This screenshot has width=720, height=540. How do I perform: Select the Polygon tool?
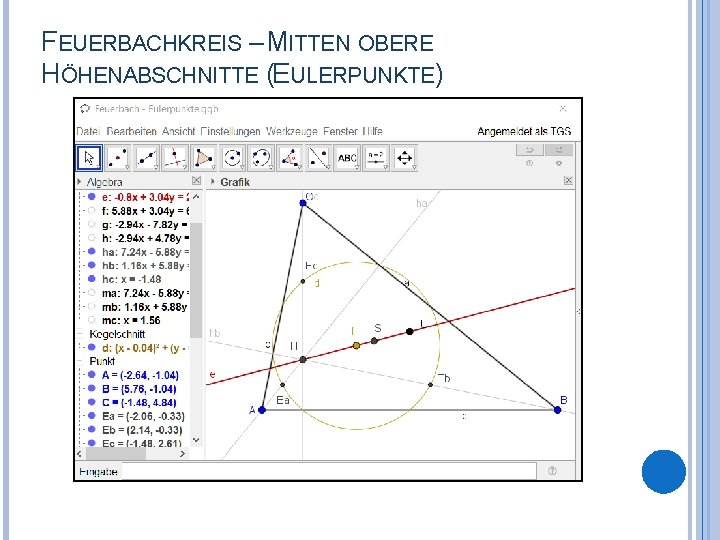click(x=203, y=158)
